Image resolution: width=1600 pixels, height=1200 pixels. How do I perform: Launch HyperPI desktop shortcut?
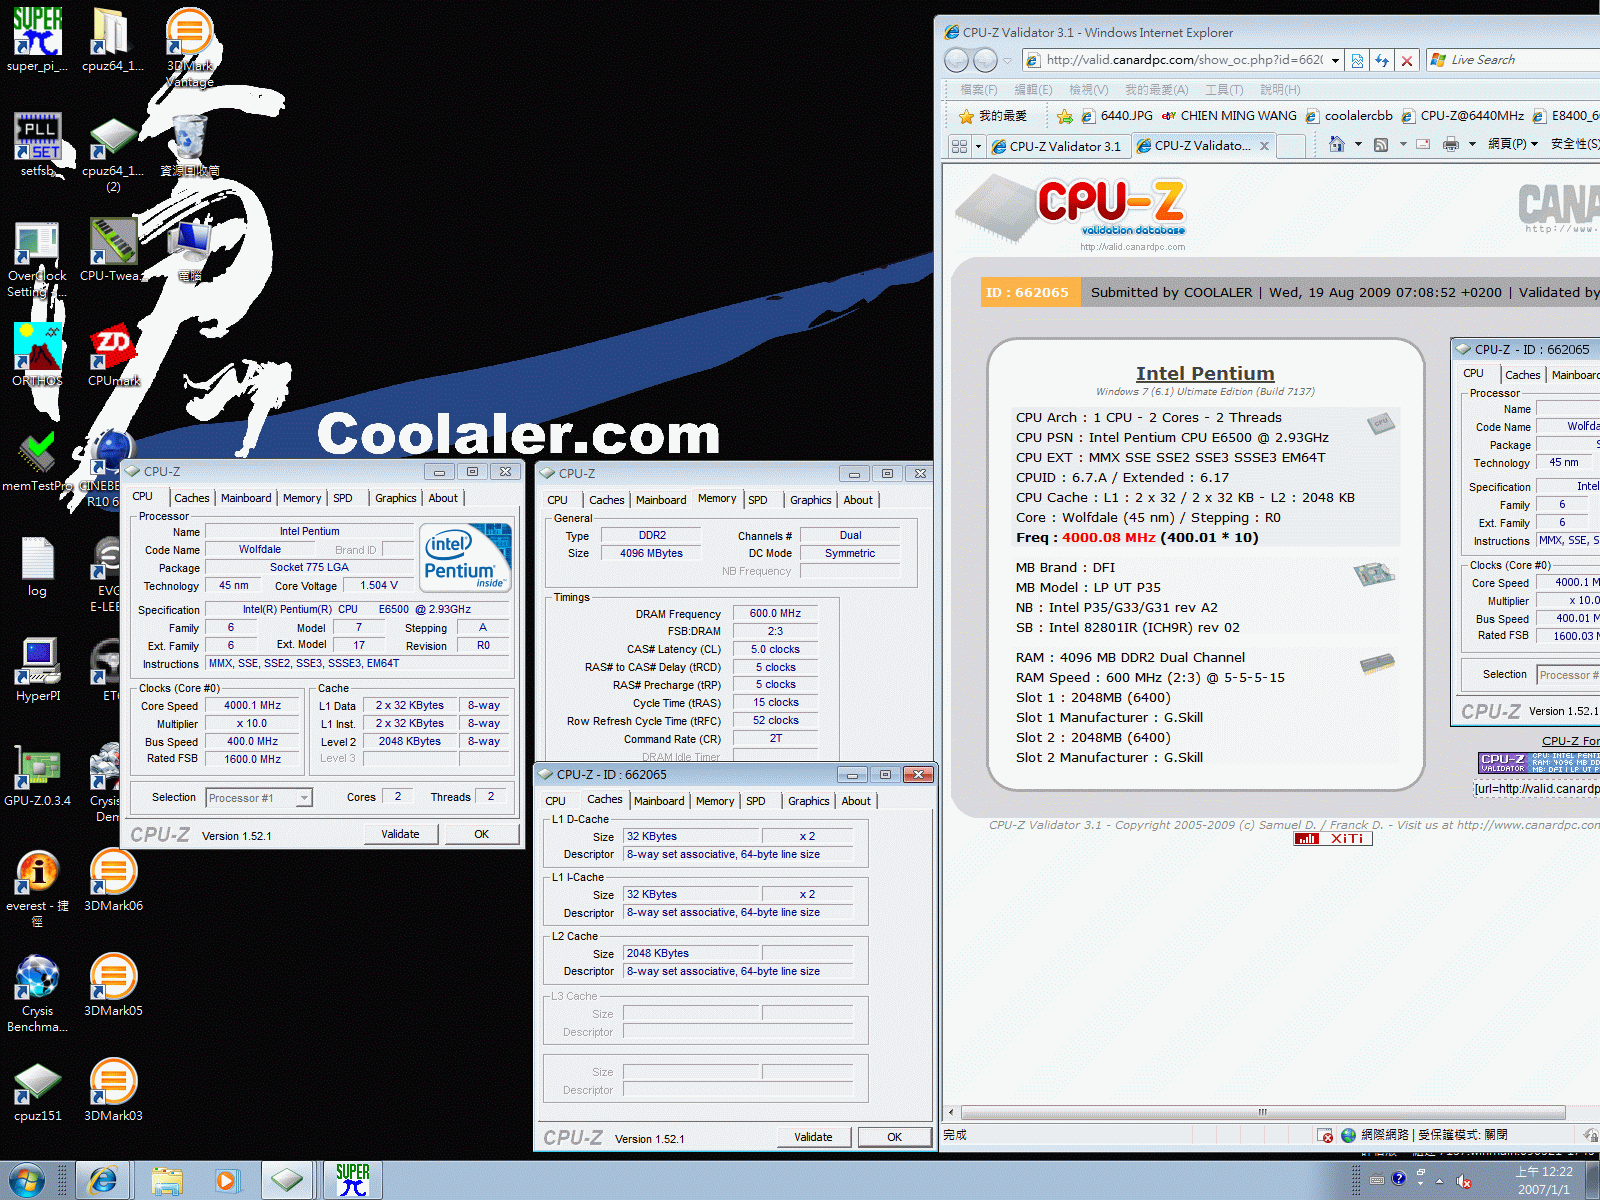pyautogui.click(x=38, y=670)
